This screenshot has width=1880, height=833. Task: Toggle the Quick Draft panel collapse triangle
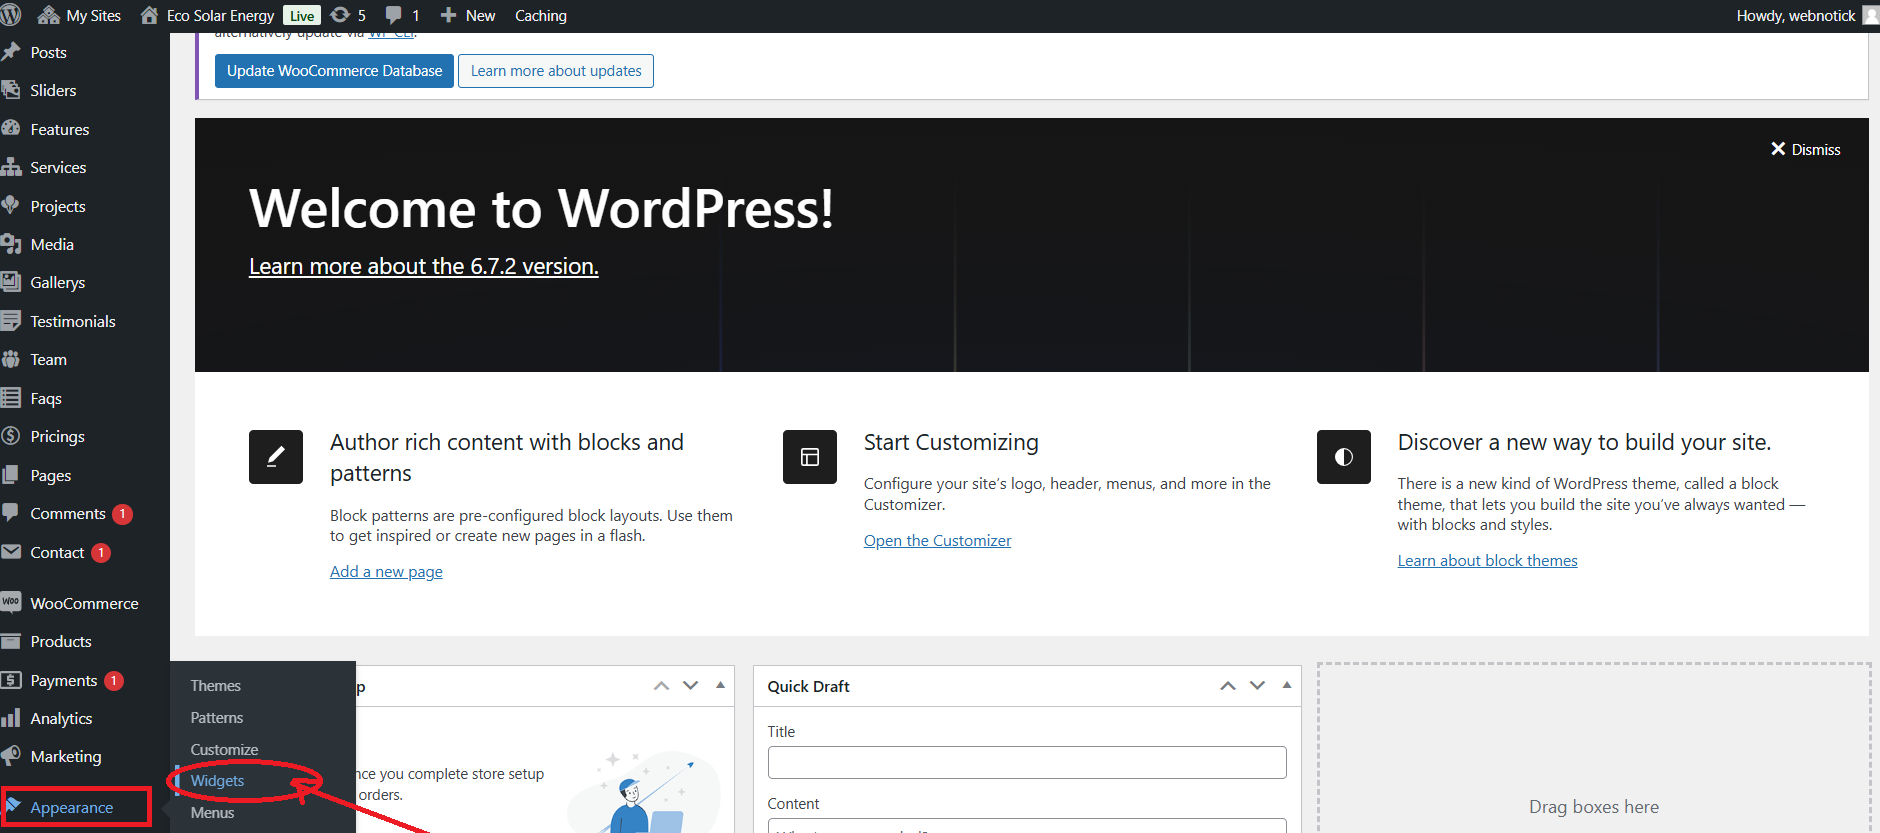(x=1287, y=685)
